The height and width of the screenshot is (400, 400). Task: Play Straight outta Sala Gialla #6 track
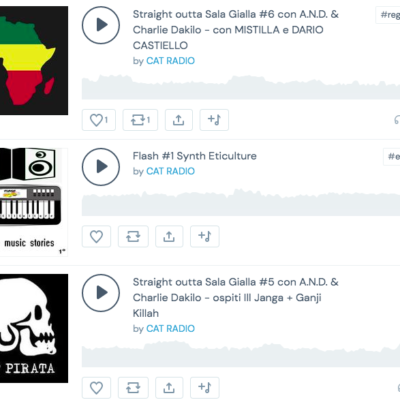pos(101,25)
